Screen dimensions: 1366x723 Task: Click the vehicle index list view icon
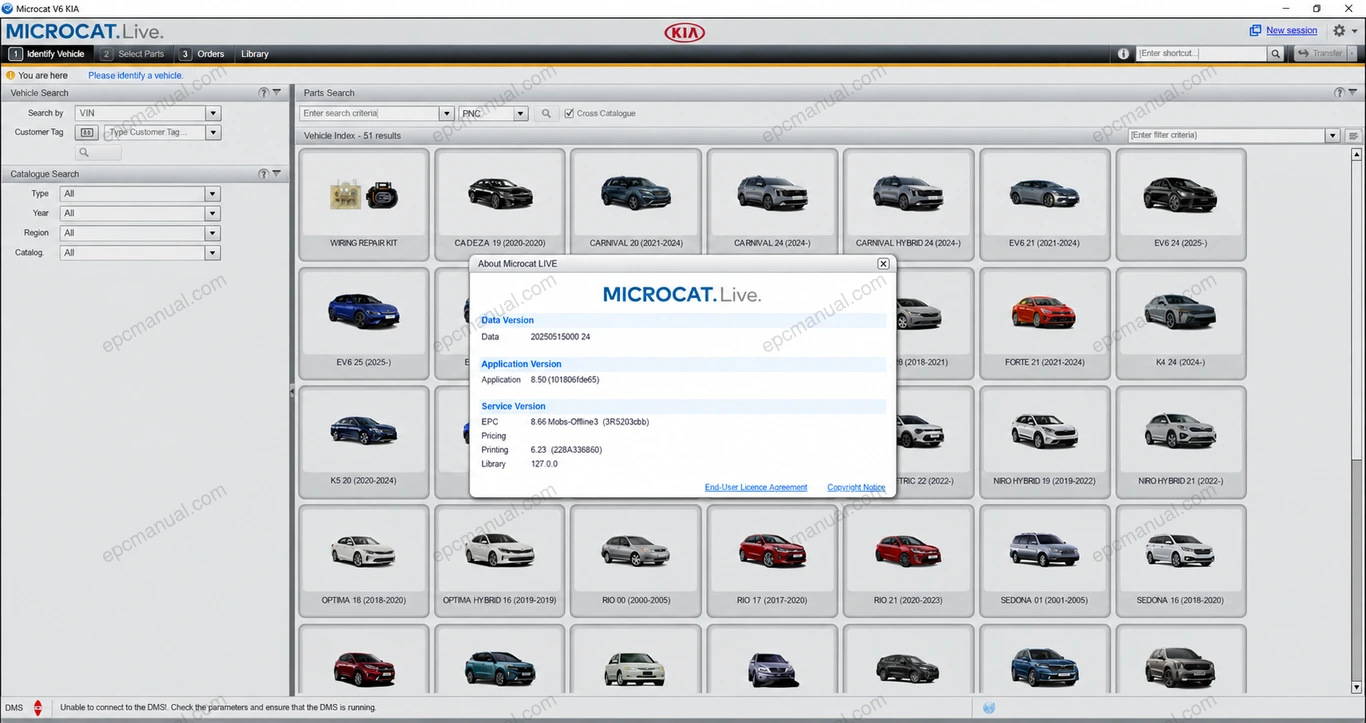coord(1353,136)
